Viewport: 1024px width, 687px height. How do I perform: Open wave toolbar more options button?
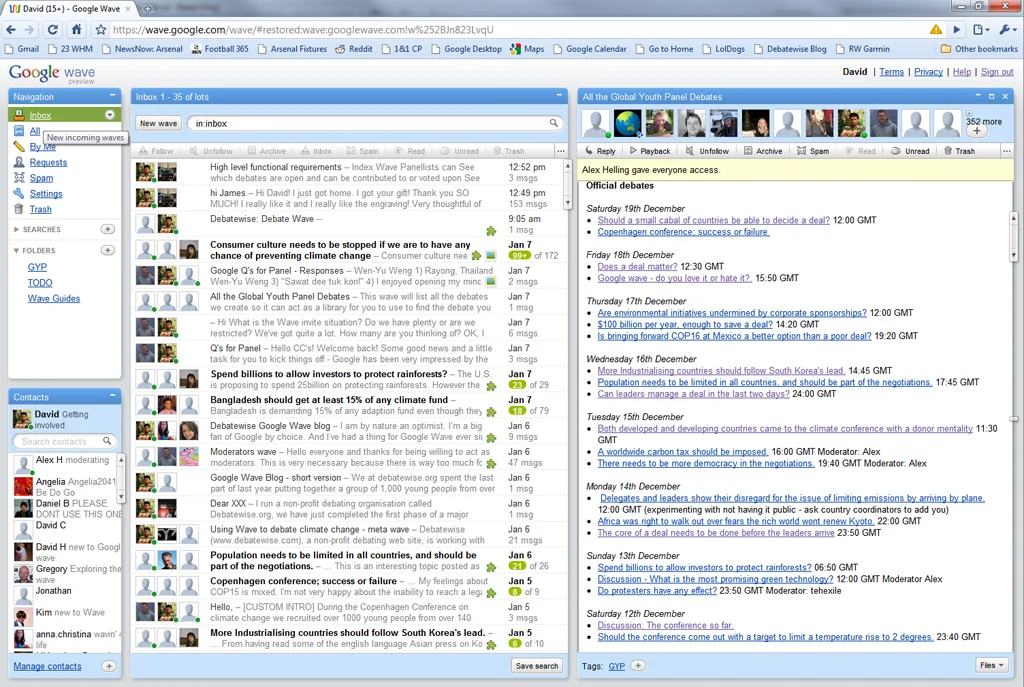click(x=1006, y=151)
